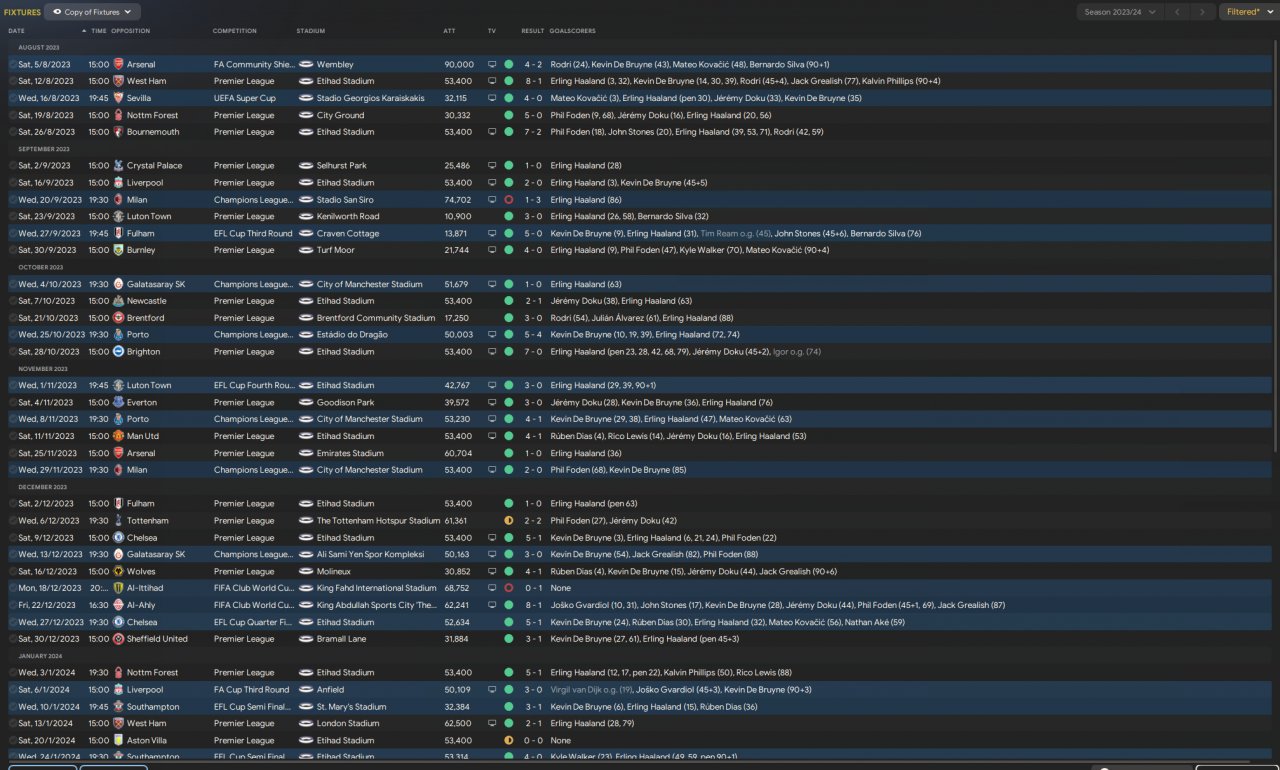This screenshot has width=1280, height=770.
Task: Open the Copy of Fixtures view dropdown
Action: coord(94,12)
